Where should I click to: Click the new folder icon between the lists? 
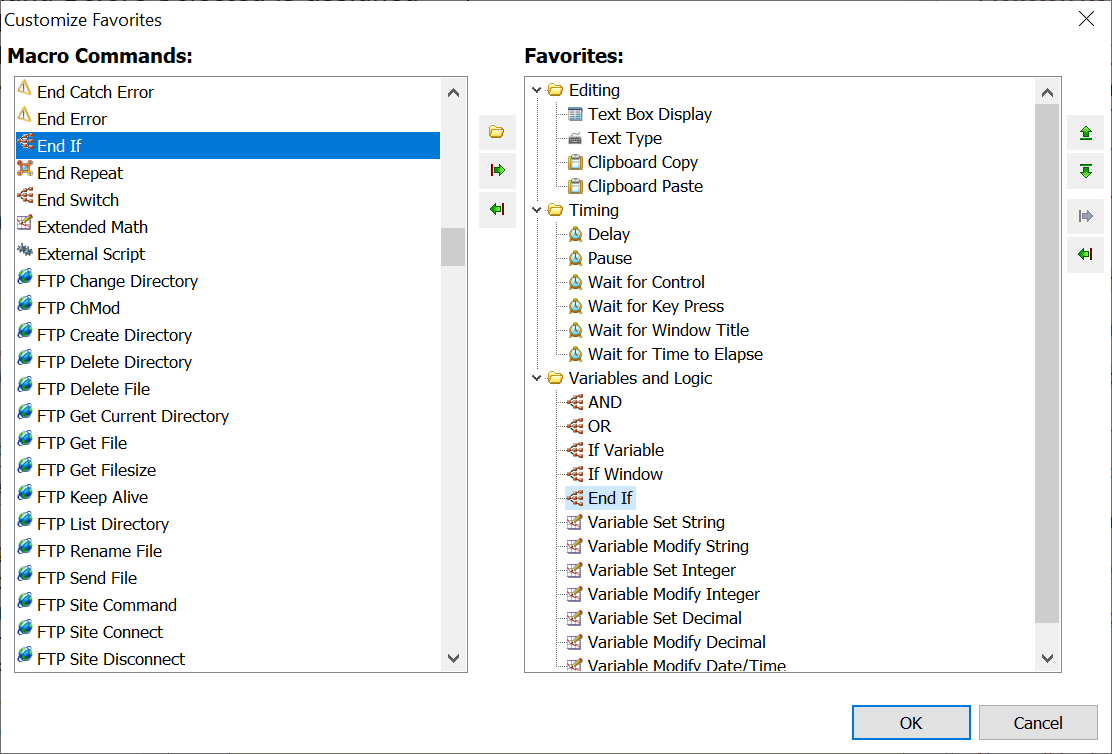497,132
